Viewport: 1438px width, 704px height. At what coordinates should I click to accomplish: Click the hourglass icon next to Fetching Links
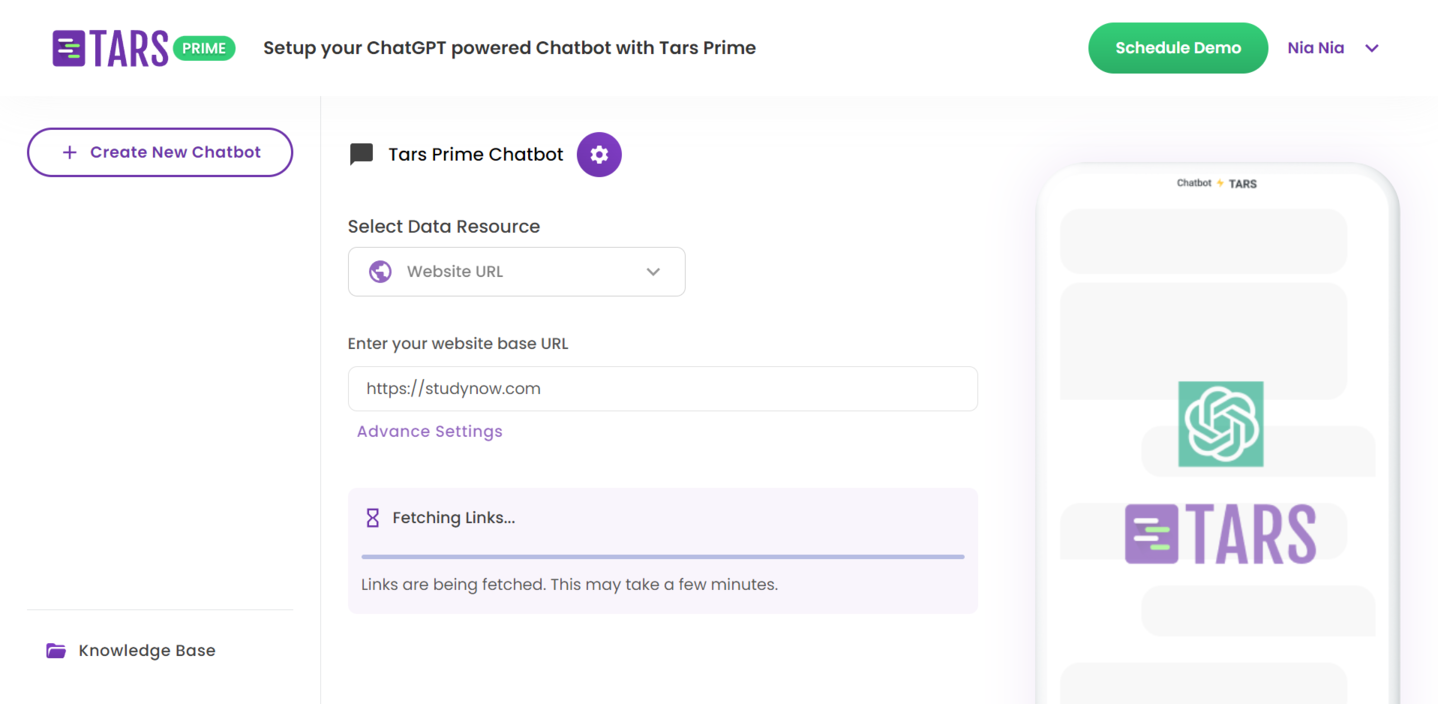click(x=372, y=518)
